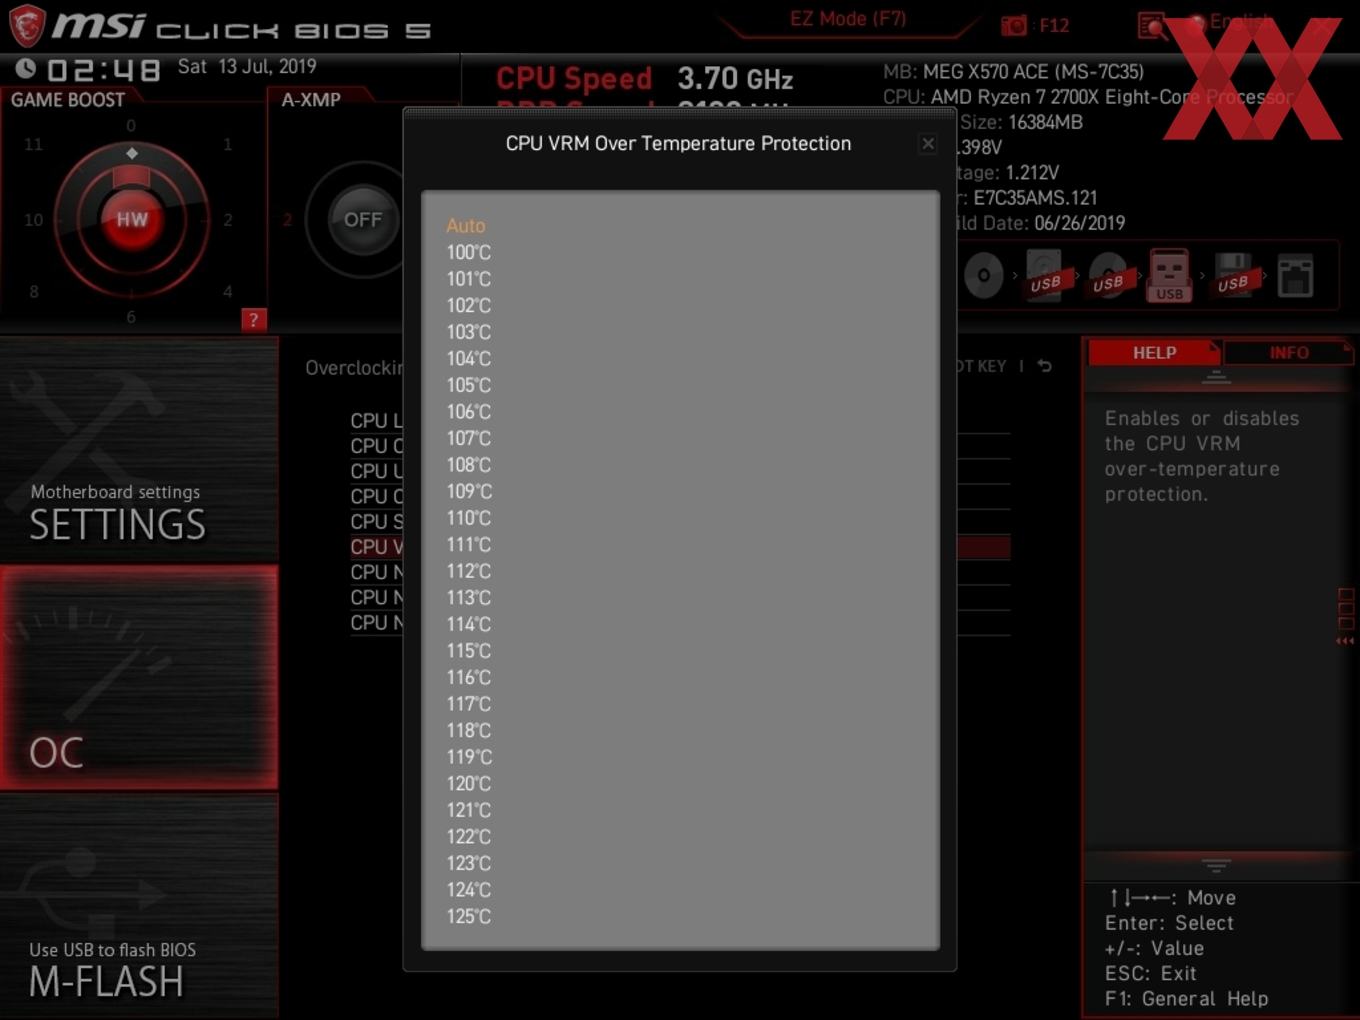Select the network boot device icon
Viewport: 1360px width, 1020px height.
[1295, 275]
